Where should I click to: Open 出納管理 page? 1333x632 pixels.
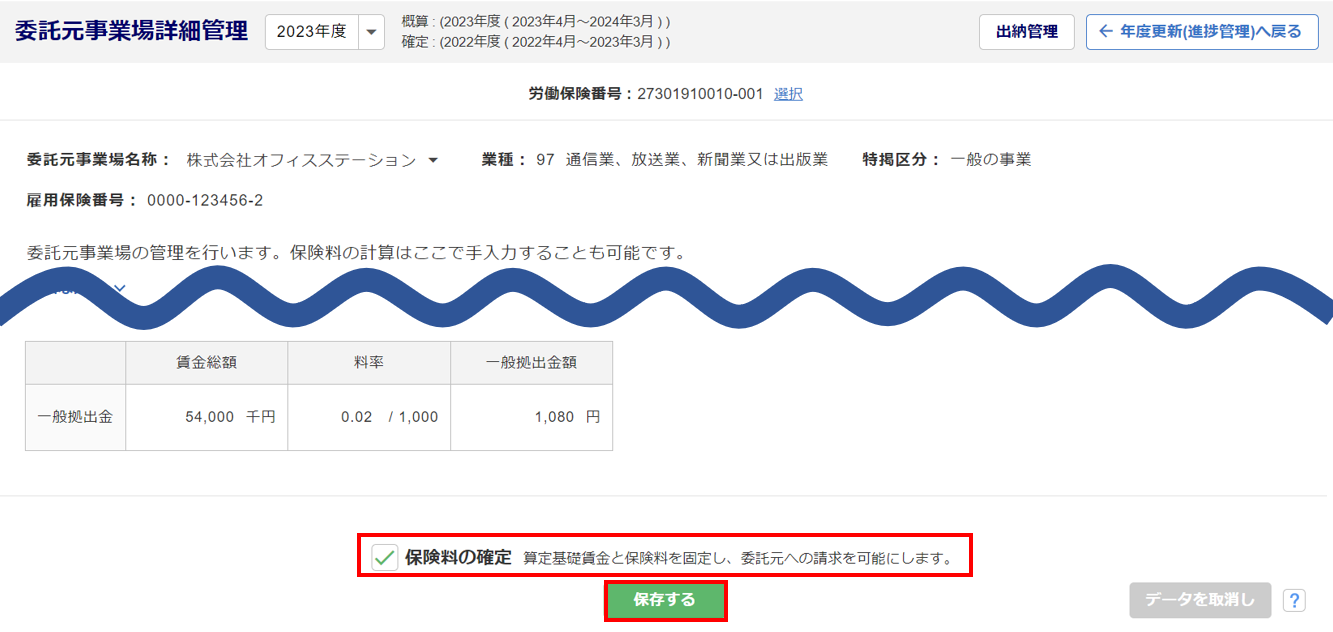1027,32
